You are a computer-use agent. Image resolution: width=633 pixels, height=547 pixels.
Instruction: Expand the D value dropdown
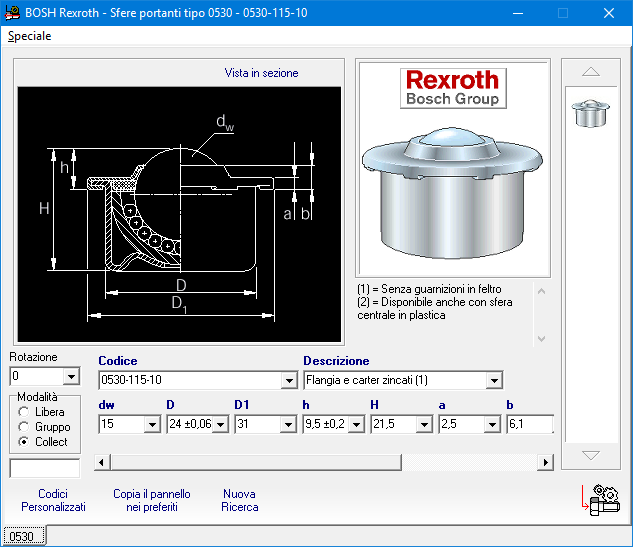coord(220,424)
